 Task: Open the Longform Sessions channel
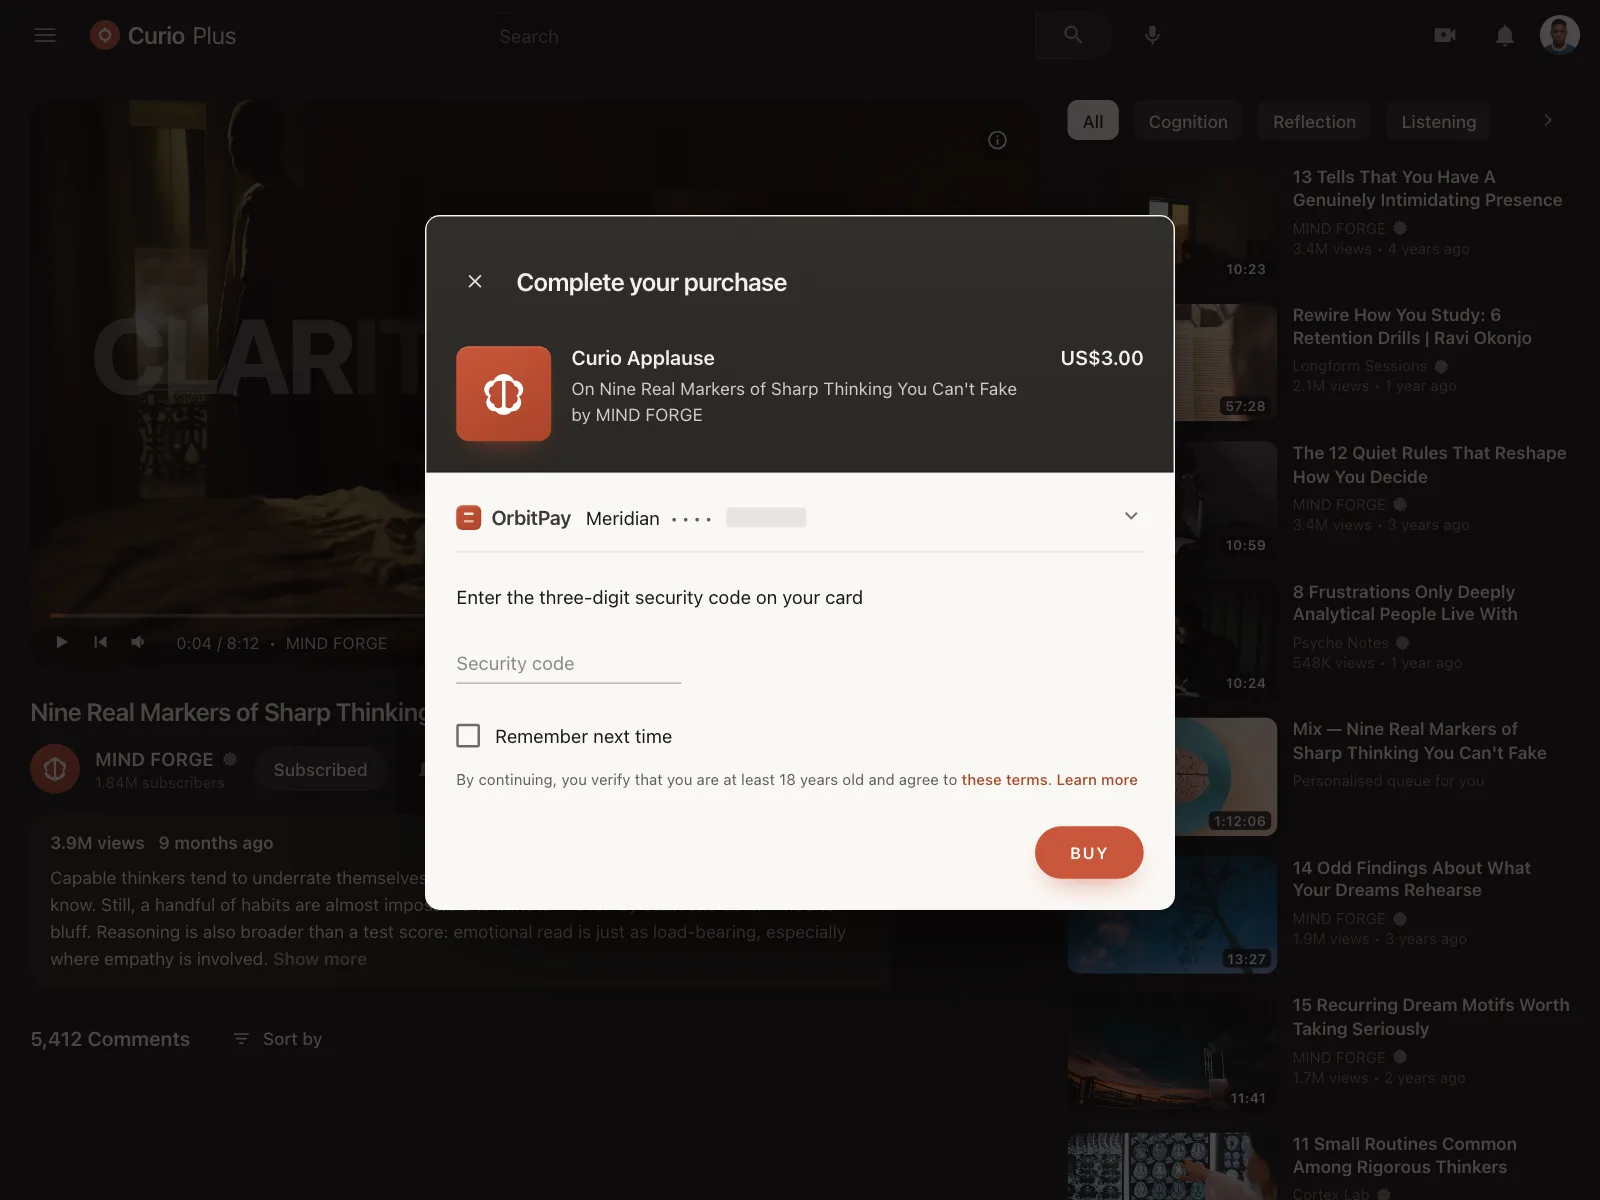pos(1359,366)
